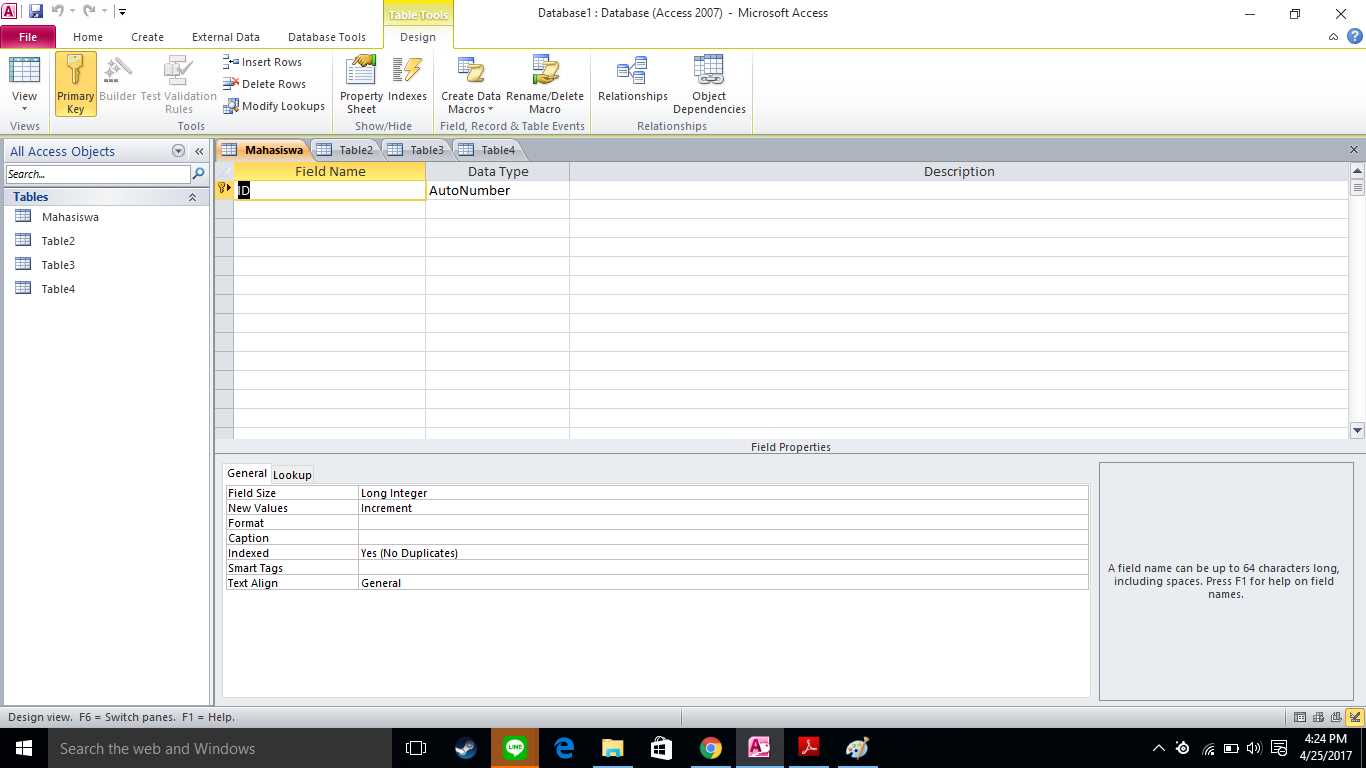Image resolution: width=1366 pixels, height=768 pixels.
Task: Open the LINE app on taskbar
Action: tap(515, 748)
